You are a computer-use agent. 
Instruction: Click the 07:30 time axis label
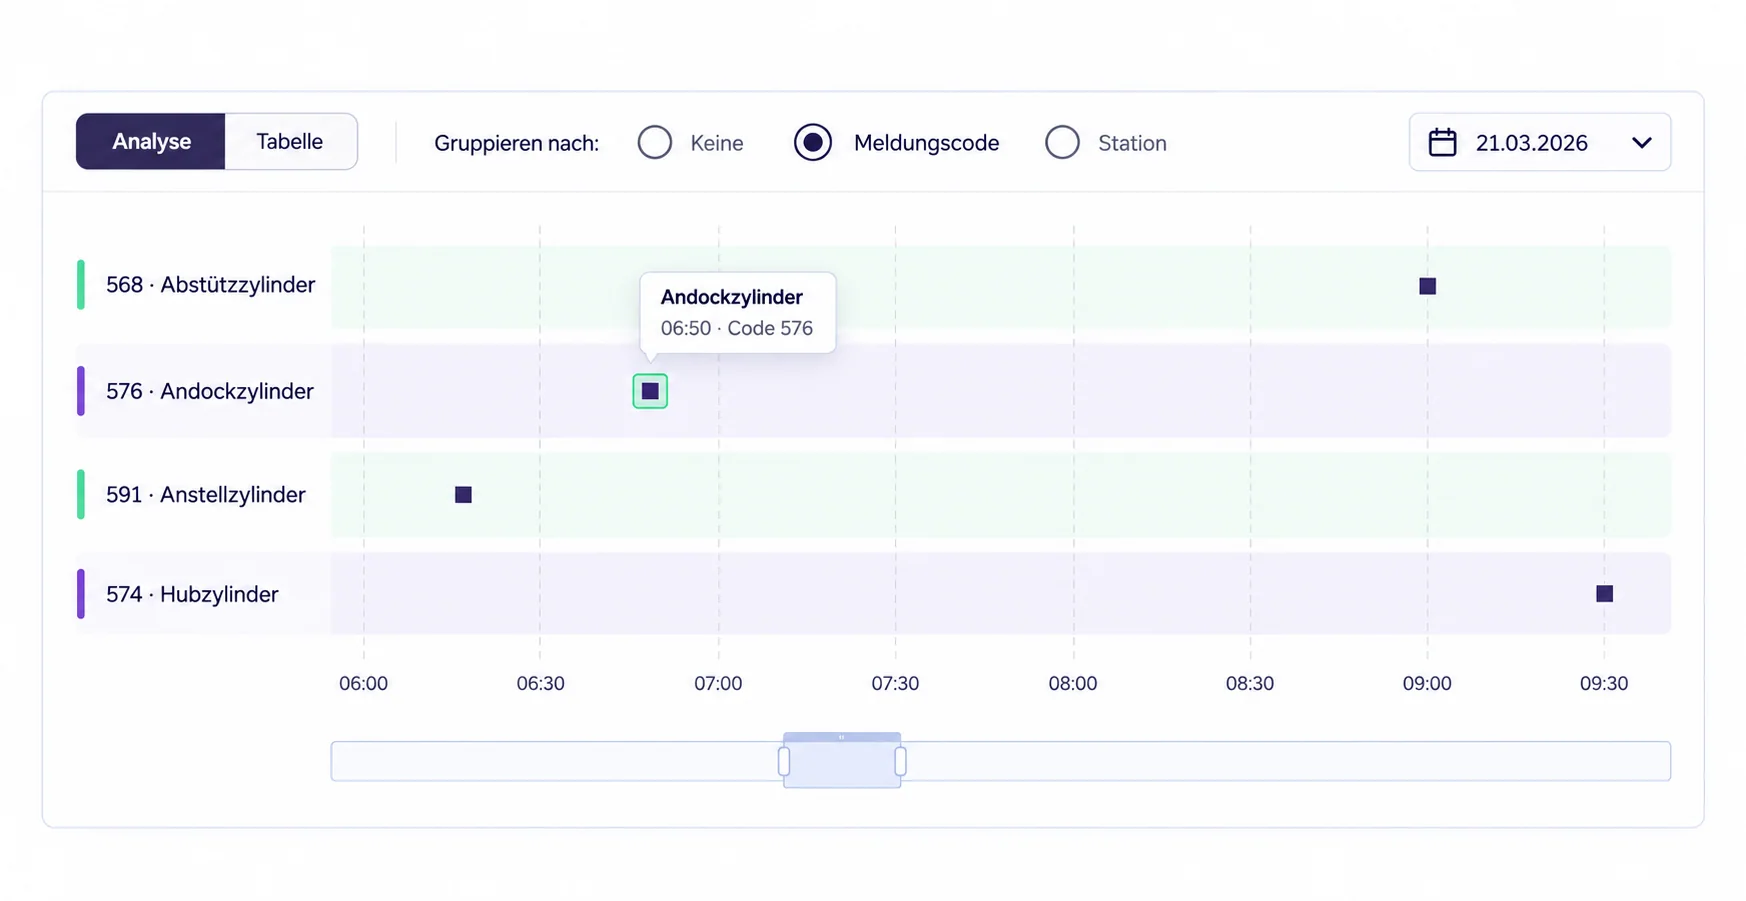coord(895,683)
